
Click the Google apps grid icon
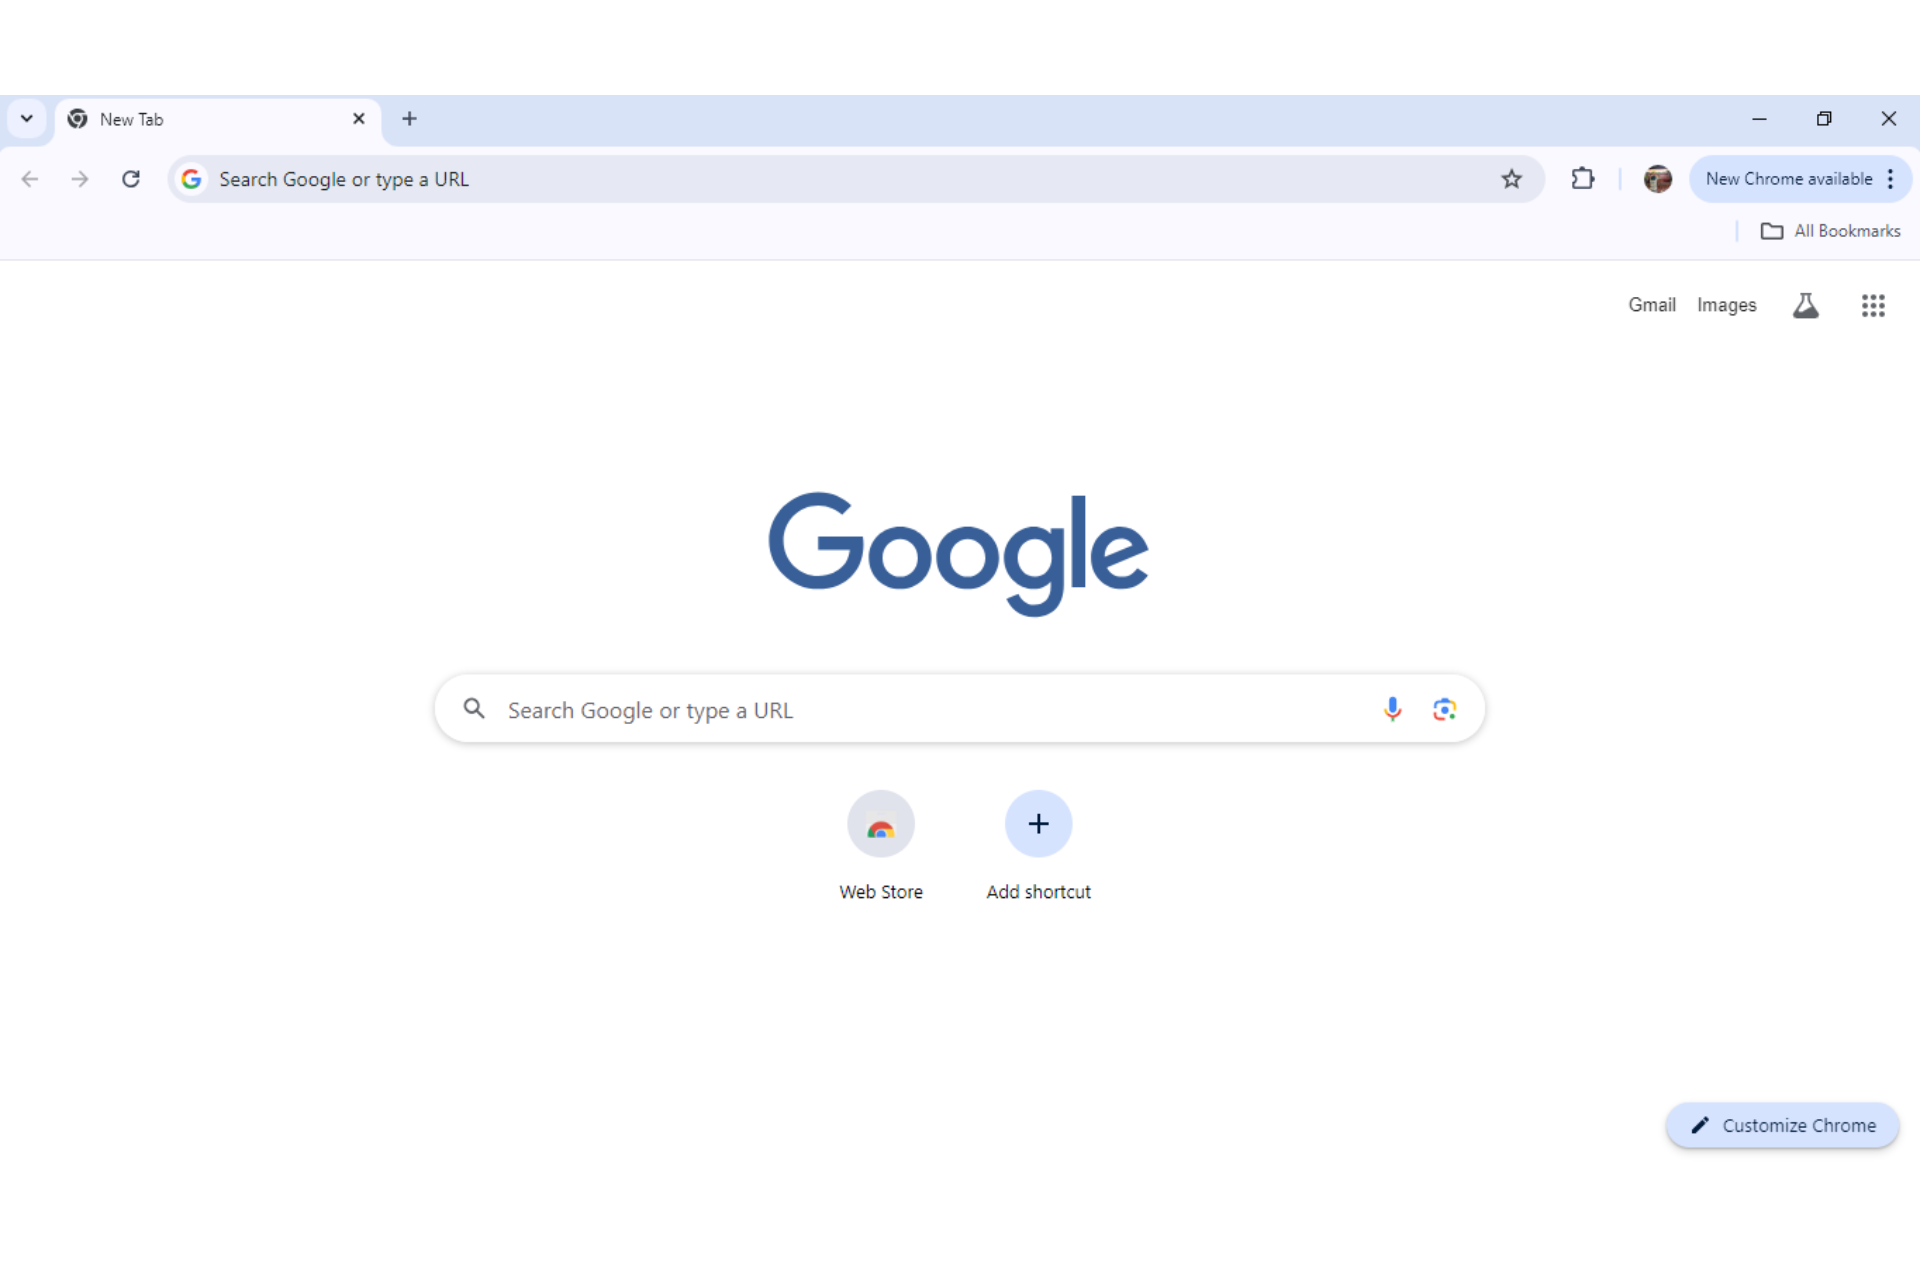[1874, 306]
